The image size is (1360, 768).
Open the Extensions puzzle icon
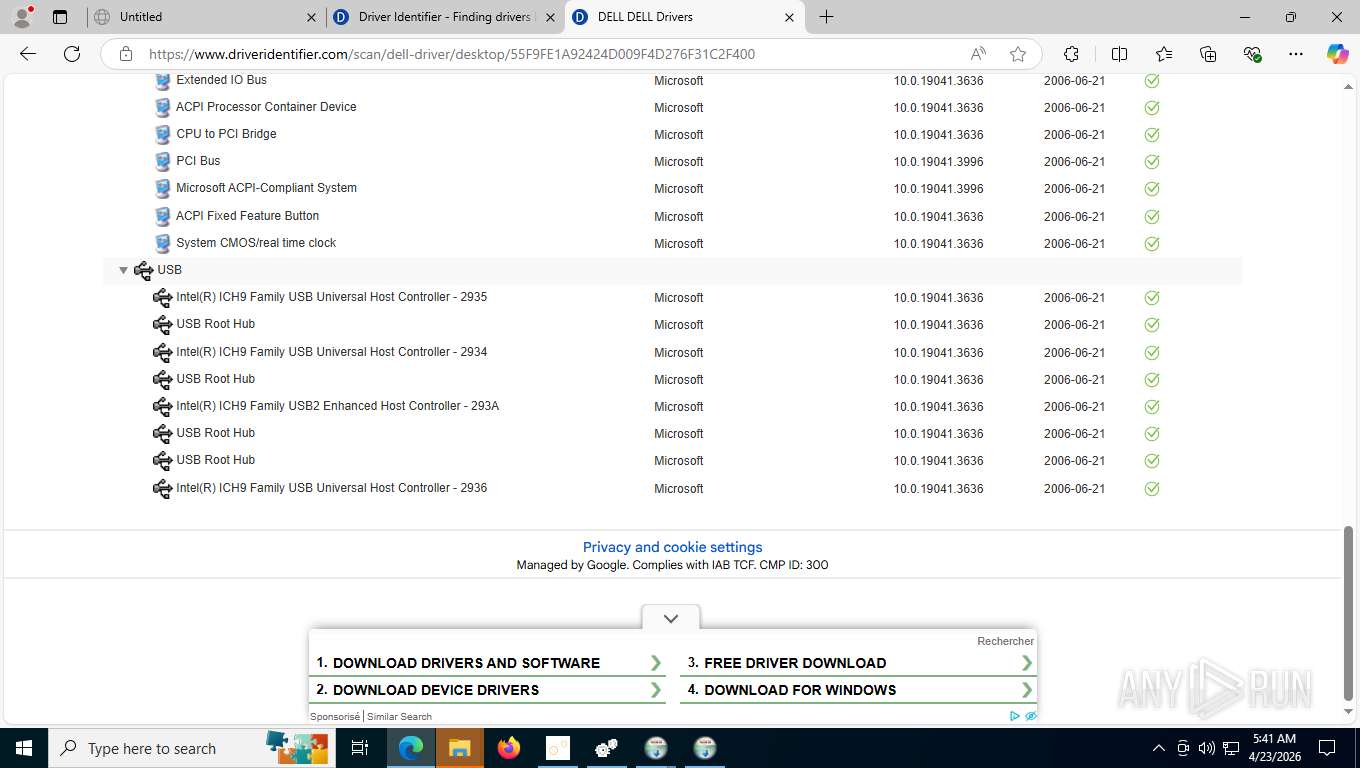[x=1071, y=54]
